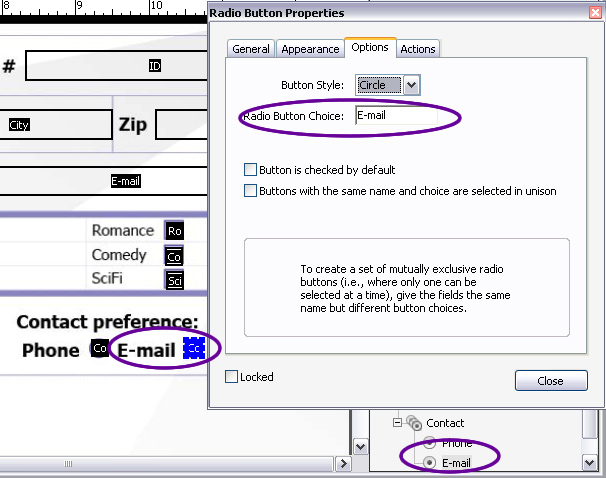Switch to the Actions tab
The height and width of the screenshot is (478, 606).
coord(418,49)
